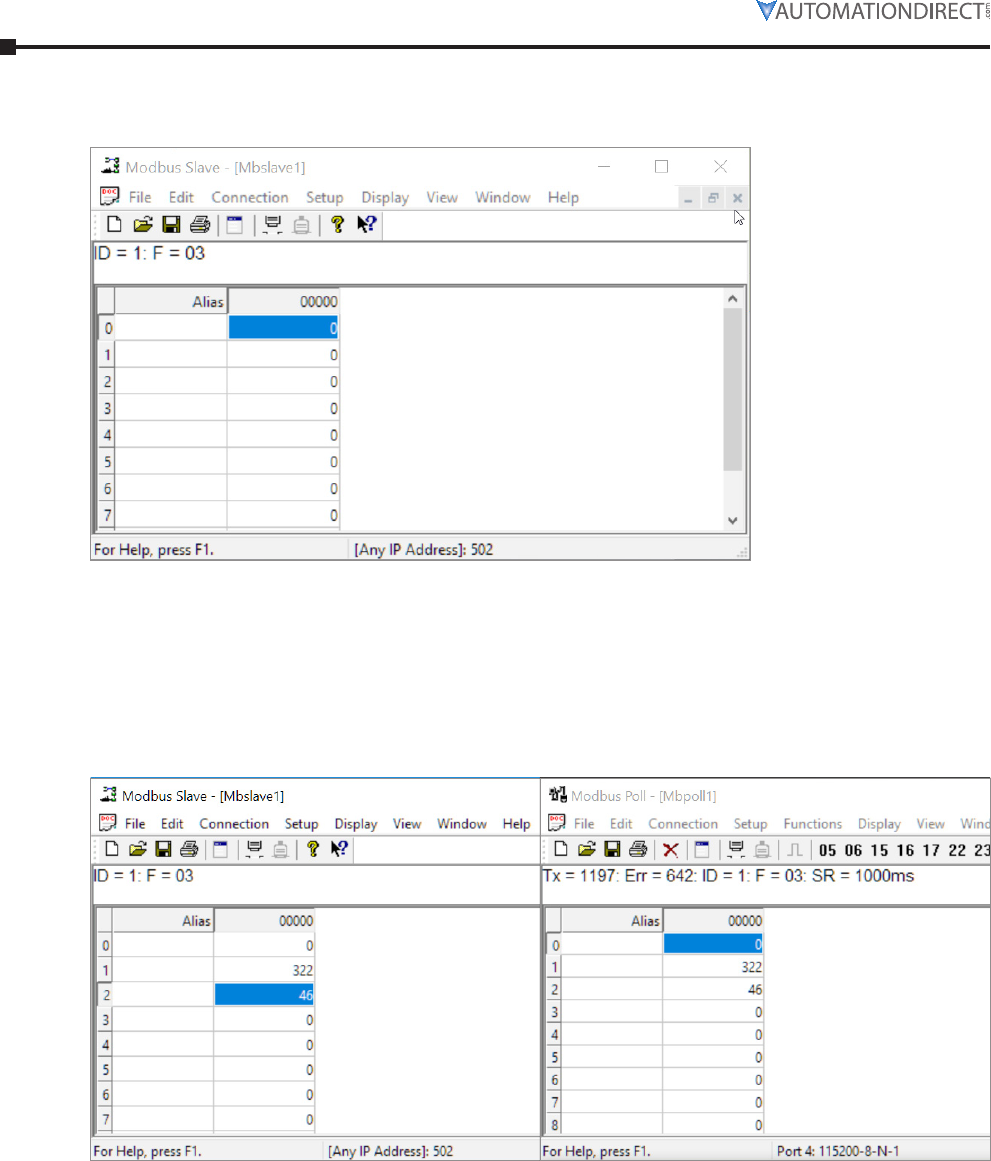Image resolution: width=991 pixels, height=1161 pixels.
Task: Click scroll up arrow in upper Modbus Slave
Action: click(733, 298)
